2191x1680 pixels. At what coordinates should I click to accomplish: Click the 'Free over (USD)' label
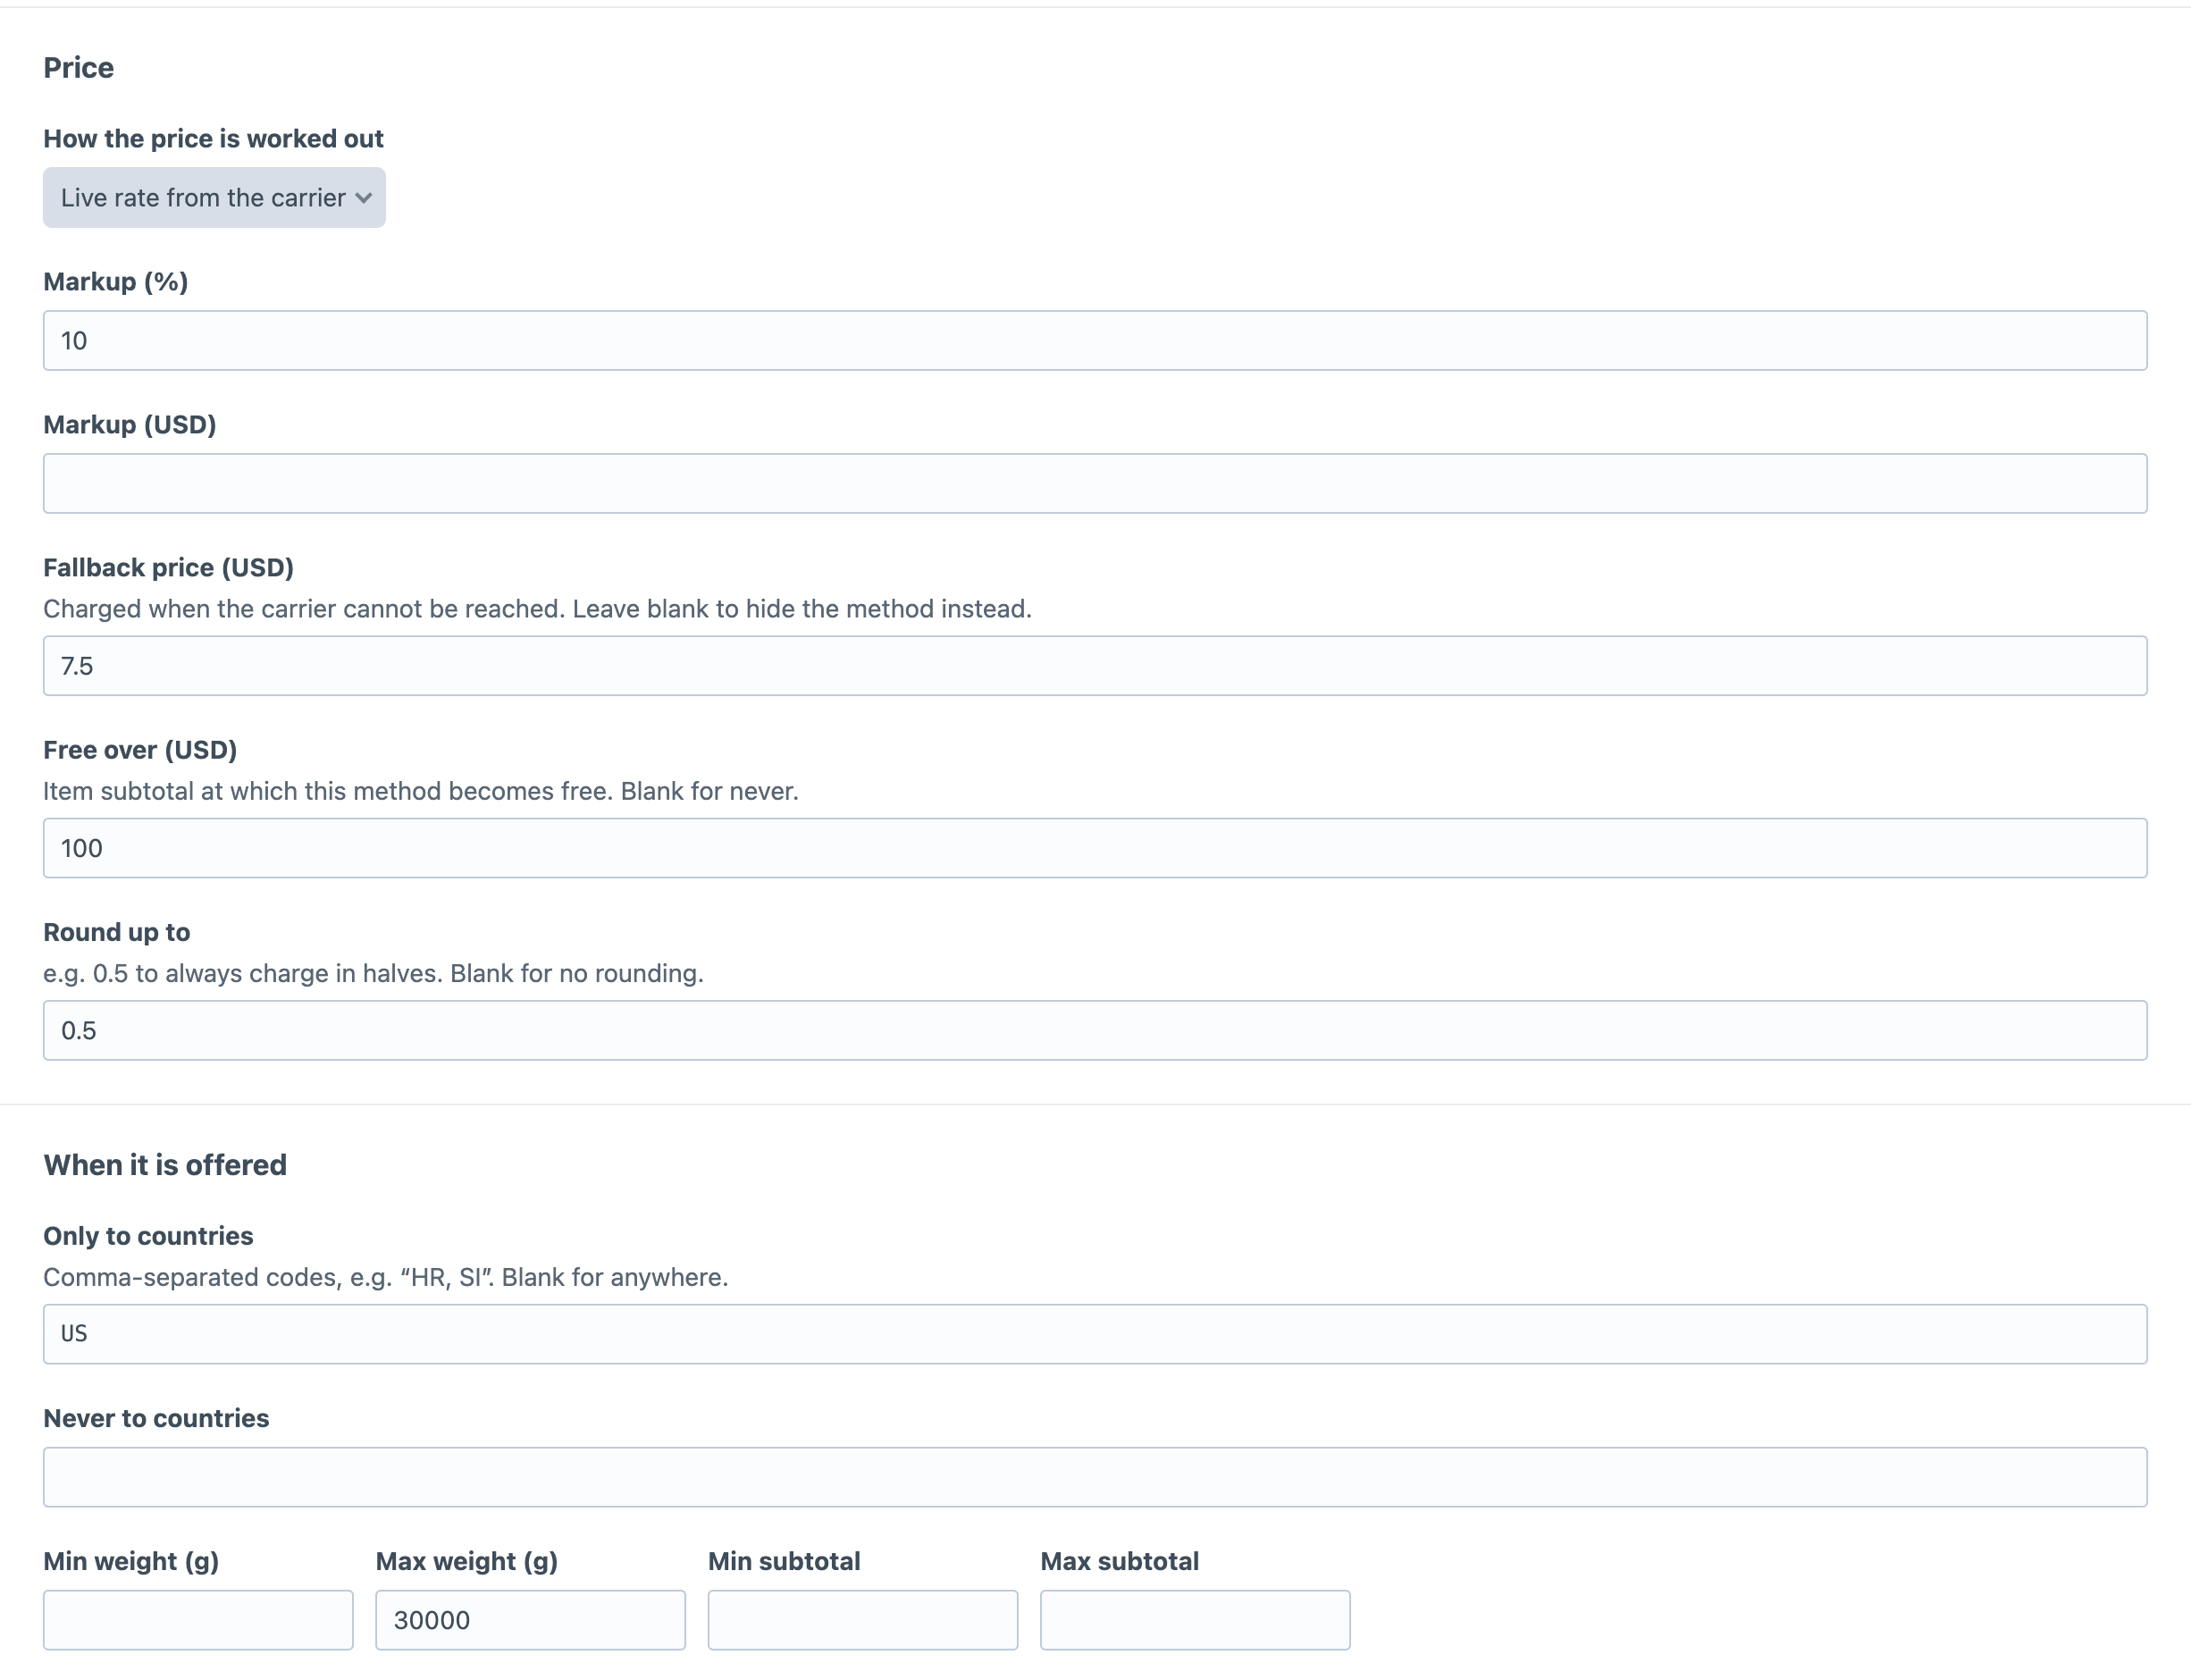(140, 750)
